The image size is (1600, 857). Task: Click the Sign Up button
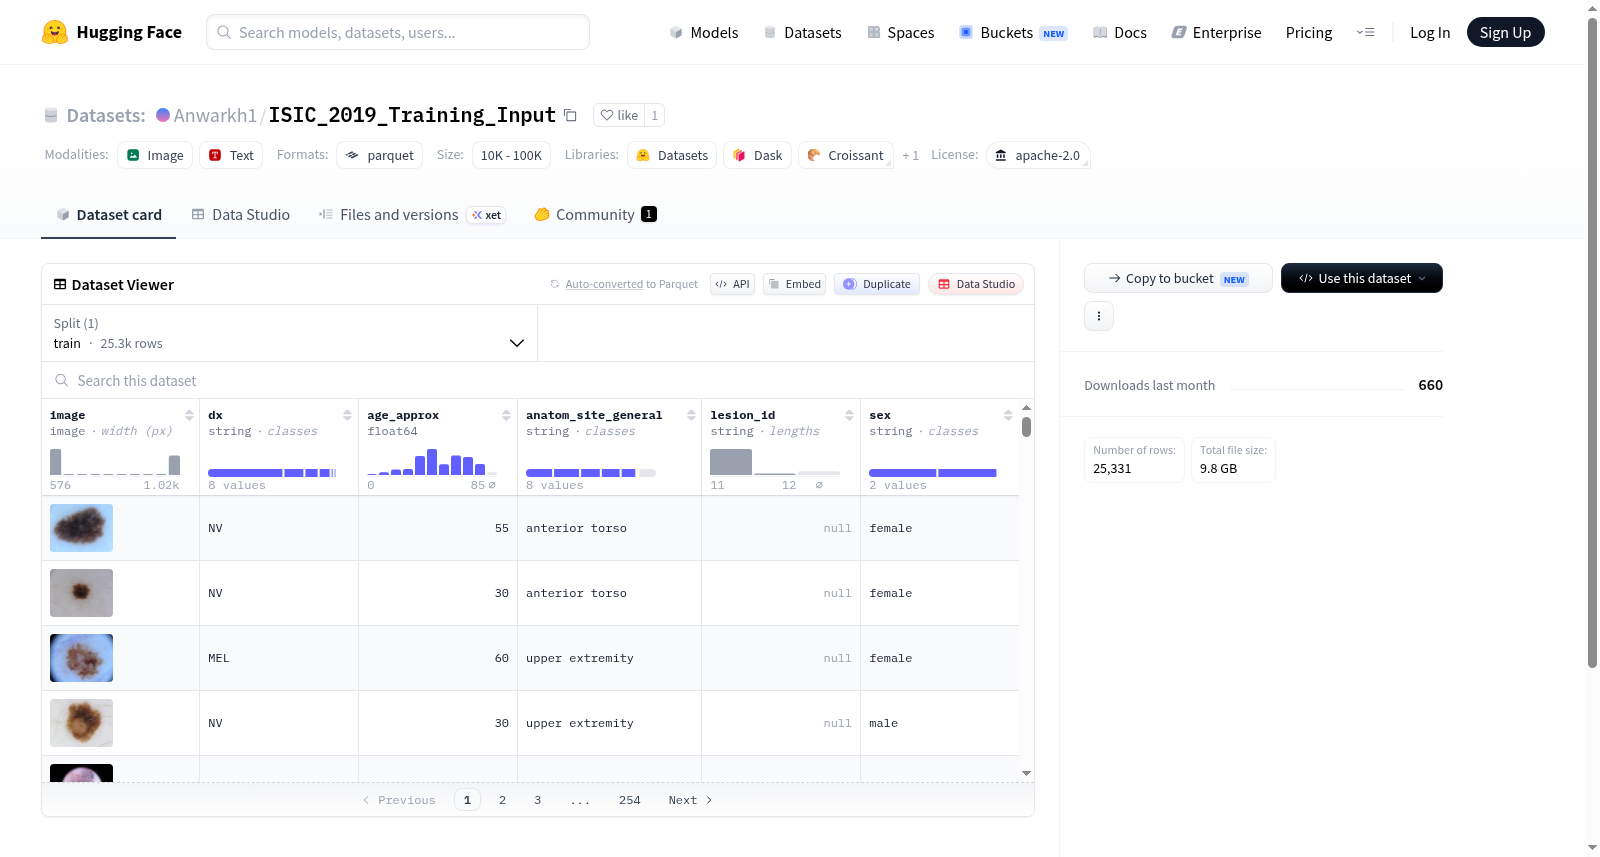coord(1505,32)
